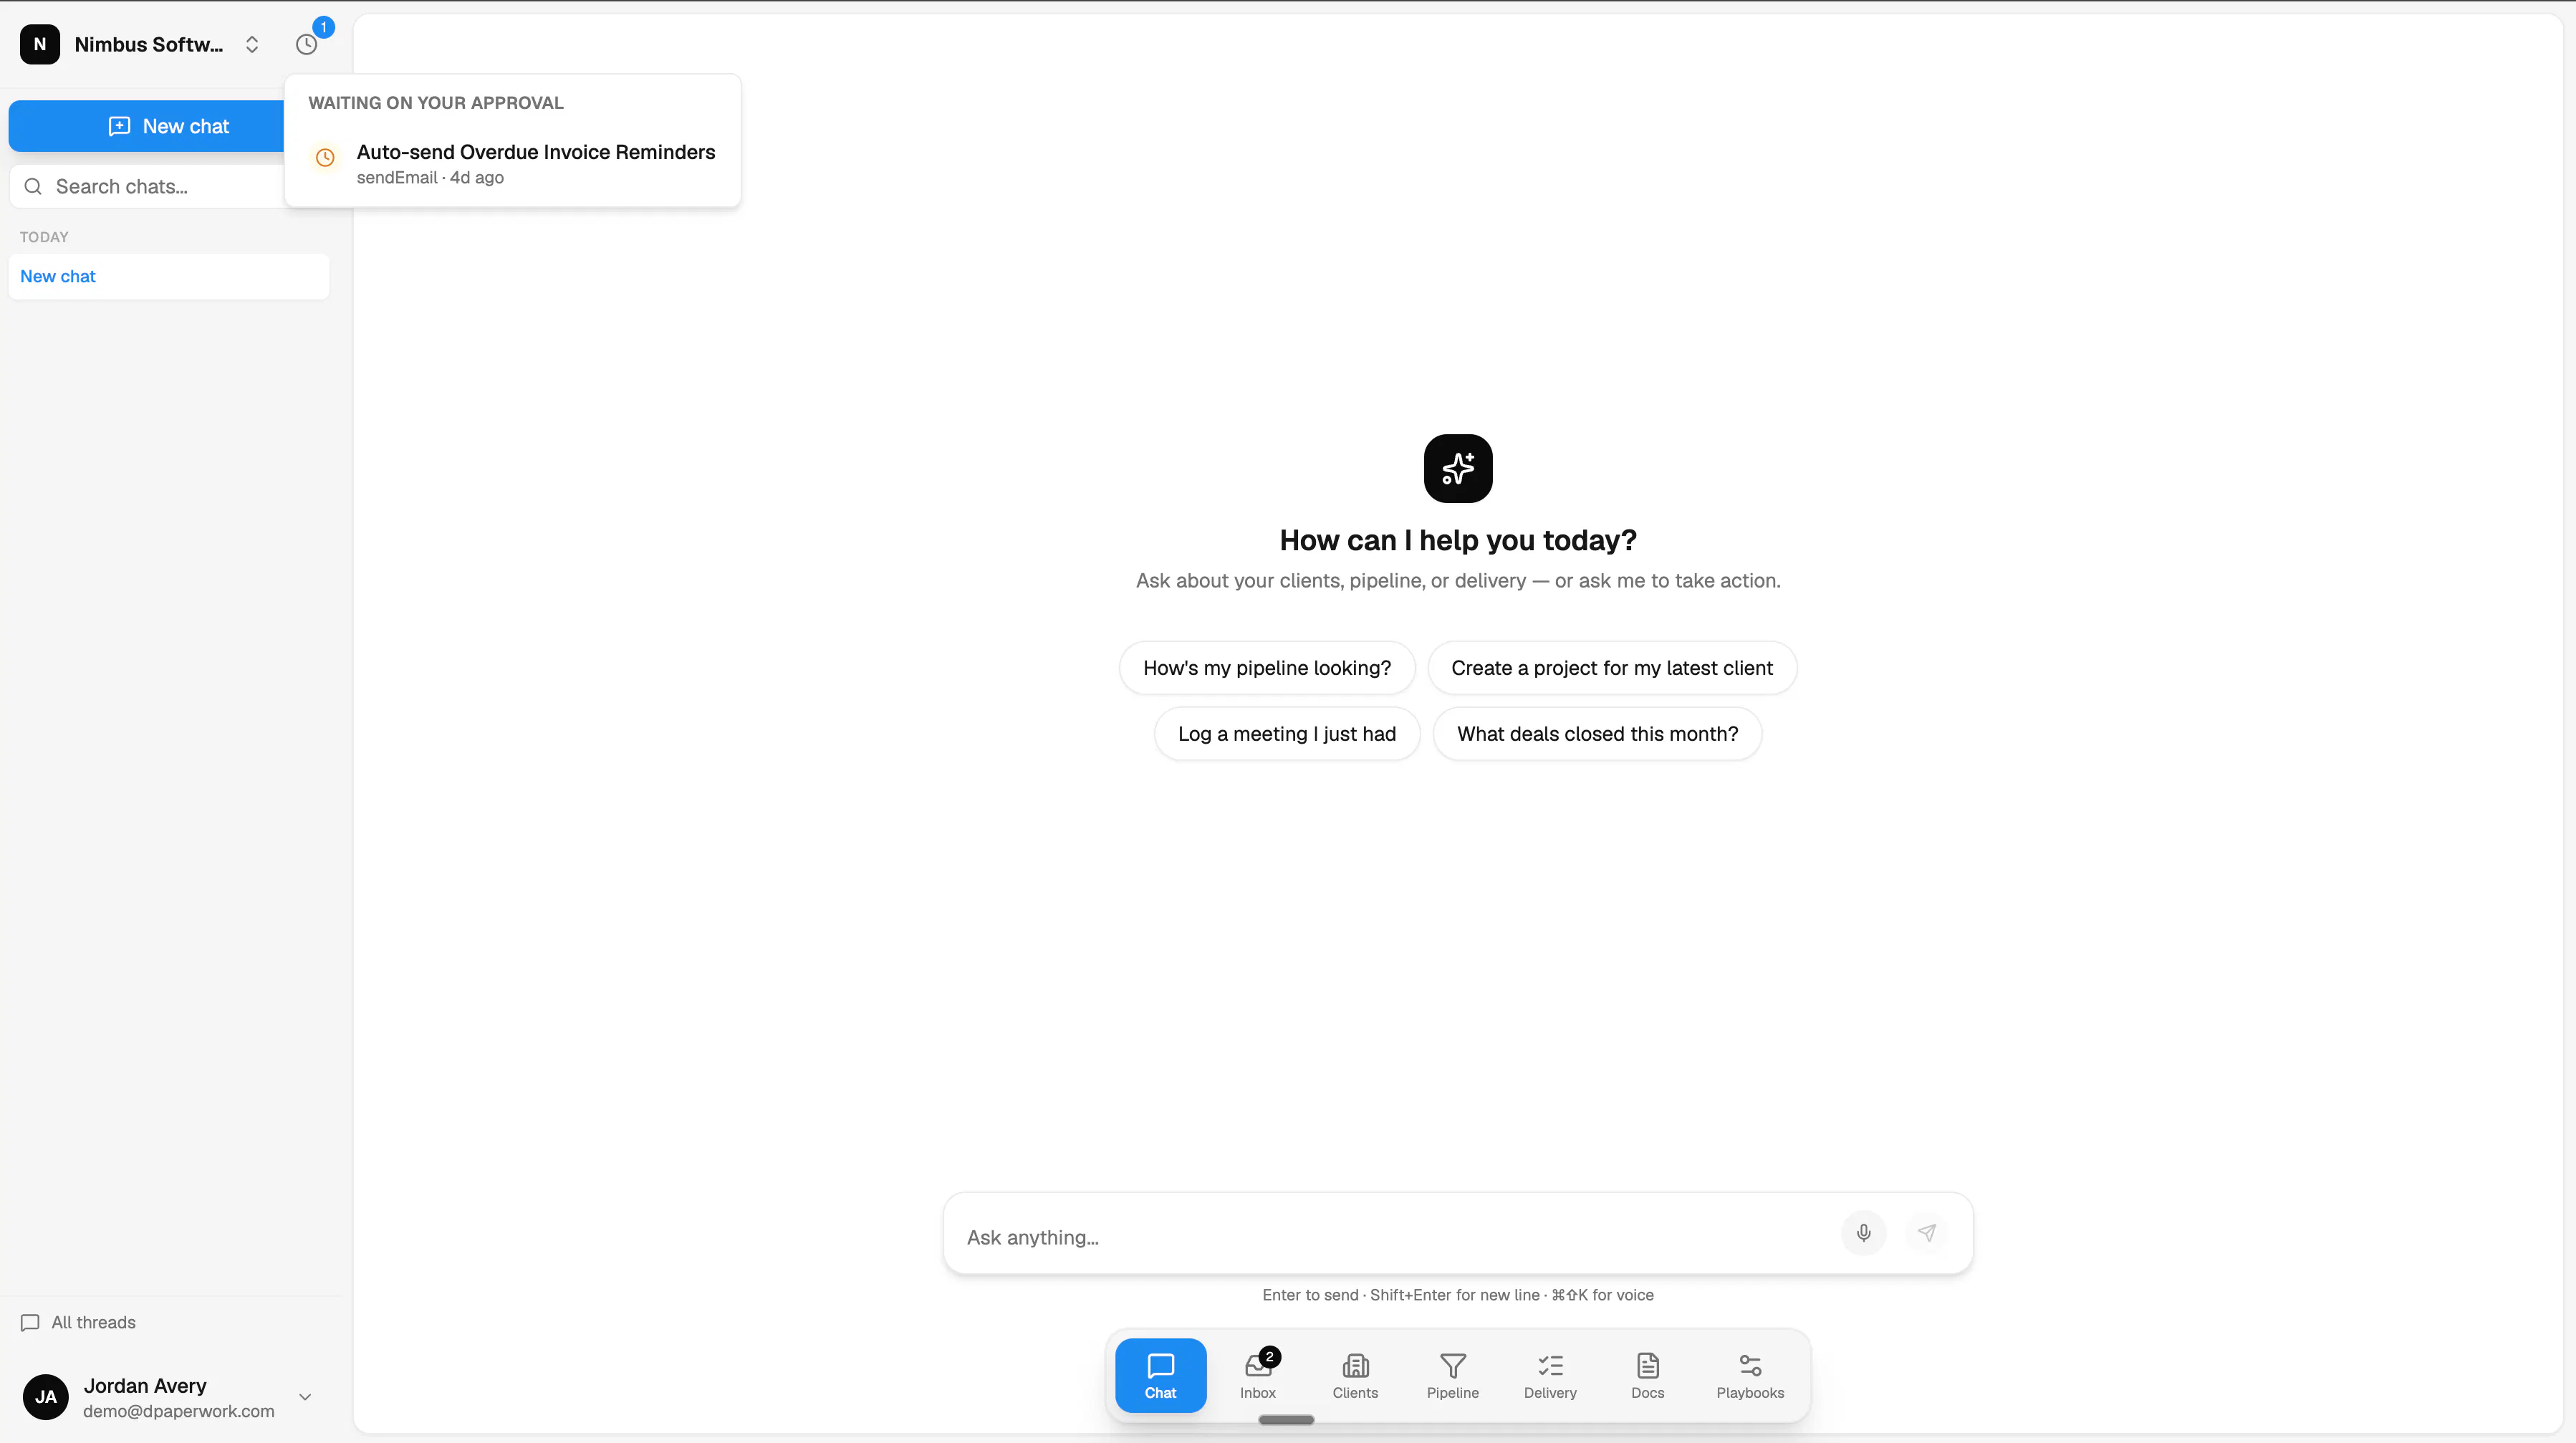Screen dimensions: 2576x1443
Task: Open the Clients tab
Action: [1355, 1376]
